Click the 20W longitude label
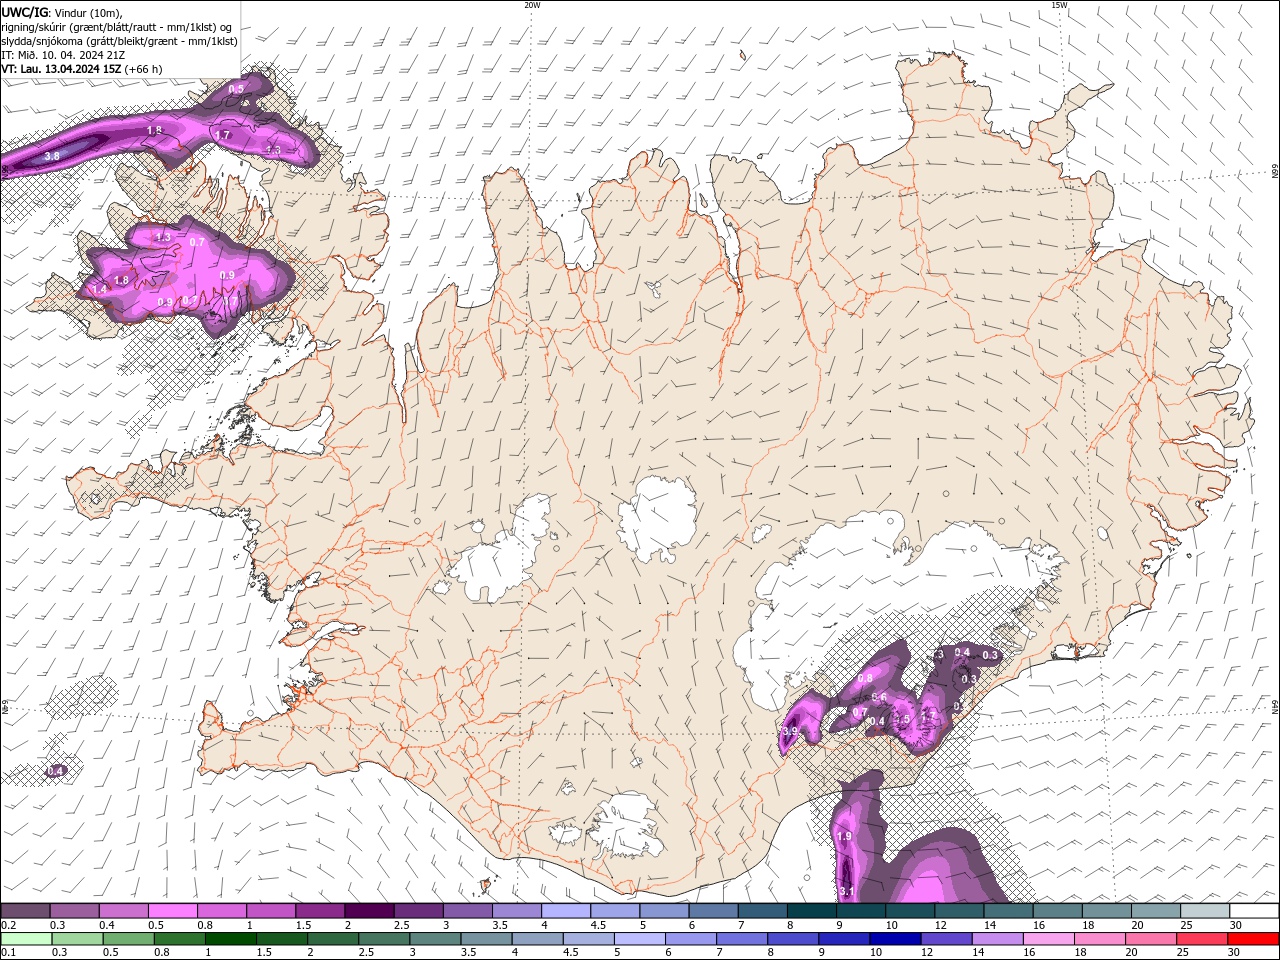 pos(532,5)
